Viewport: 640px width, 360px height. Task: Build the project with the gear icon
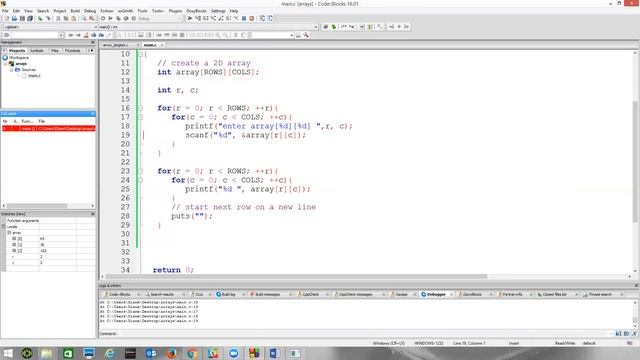[103, 18]
